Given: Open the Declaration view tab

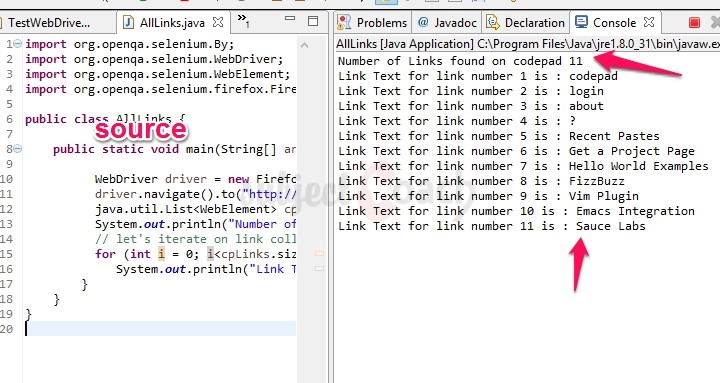Looking at the screenshot, I should click(x=526, y=23).
